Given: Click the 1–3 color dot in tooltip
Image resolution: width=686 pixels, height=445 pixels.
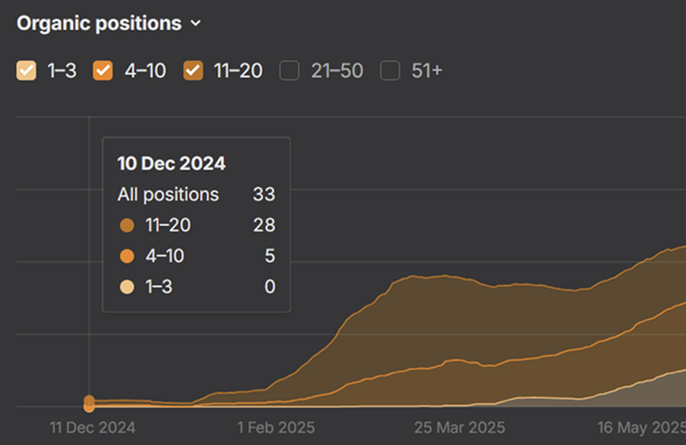Looking at the screenshot, I should click(x=126, y=288).
